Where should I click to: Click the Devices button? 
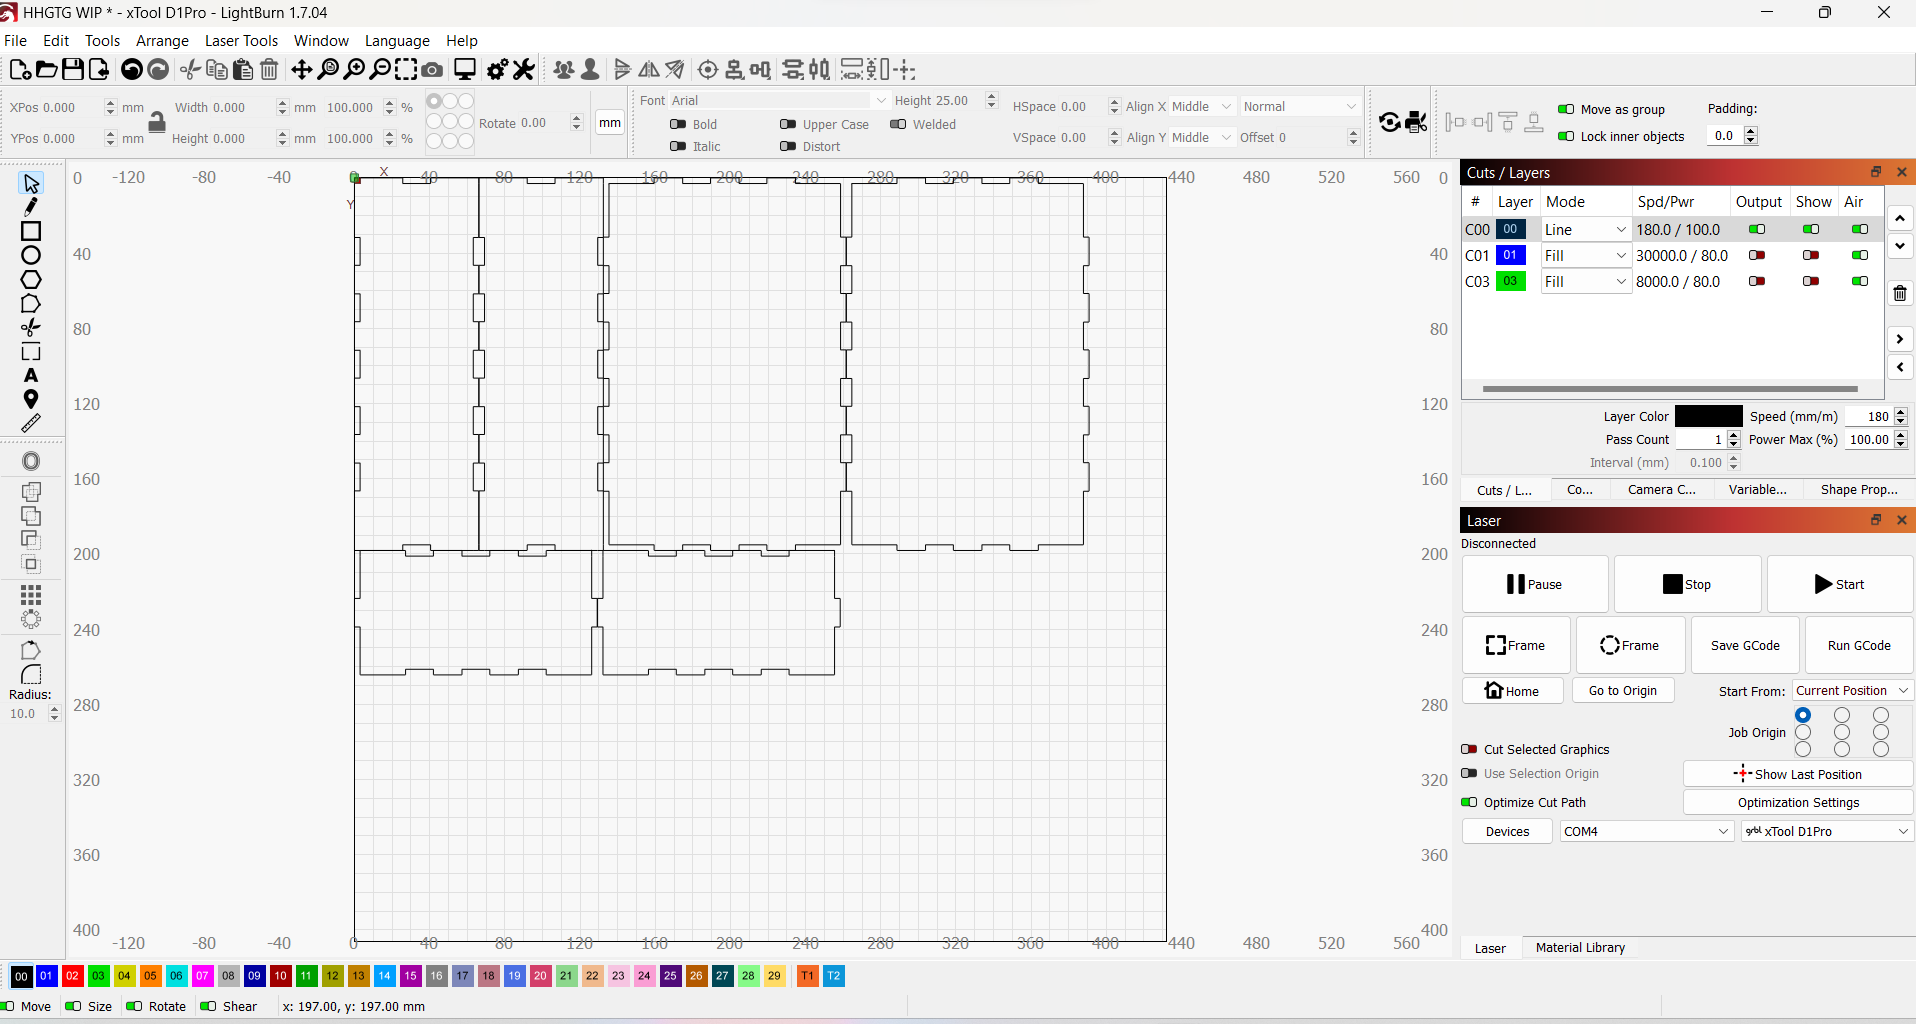click(x=1507, y=831)
